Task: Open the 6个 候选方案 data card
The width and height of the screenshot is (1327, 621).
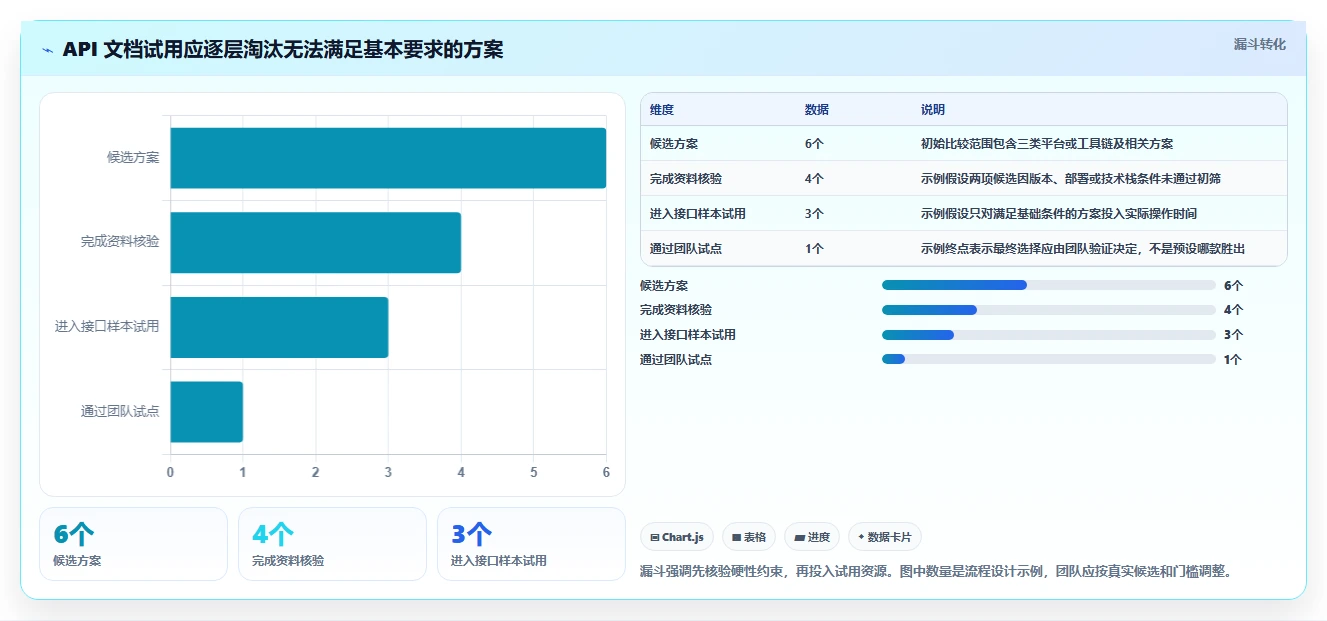Action: coord(134,544)
